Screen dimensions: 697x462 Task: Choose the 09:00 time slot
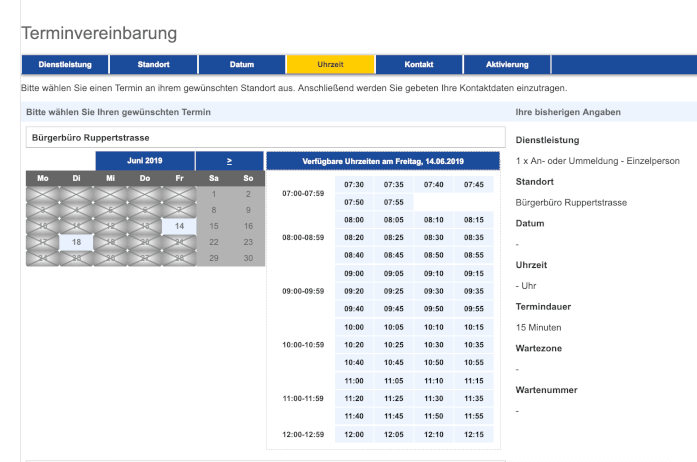pyautogui.click(x=354, y=273)
